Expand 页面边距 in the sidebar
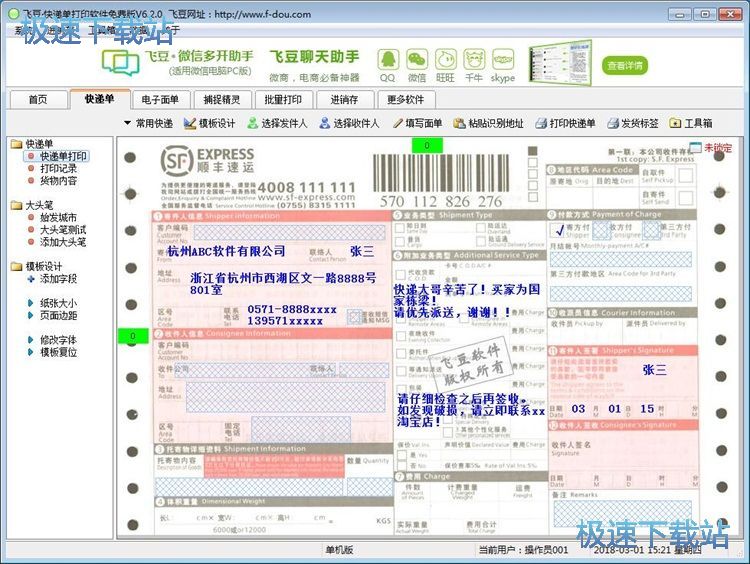Image resolution: width=750 pixels, height=564 pixels. point(53,316)
